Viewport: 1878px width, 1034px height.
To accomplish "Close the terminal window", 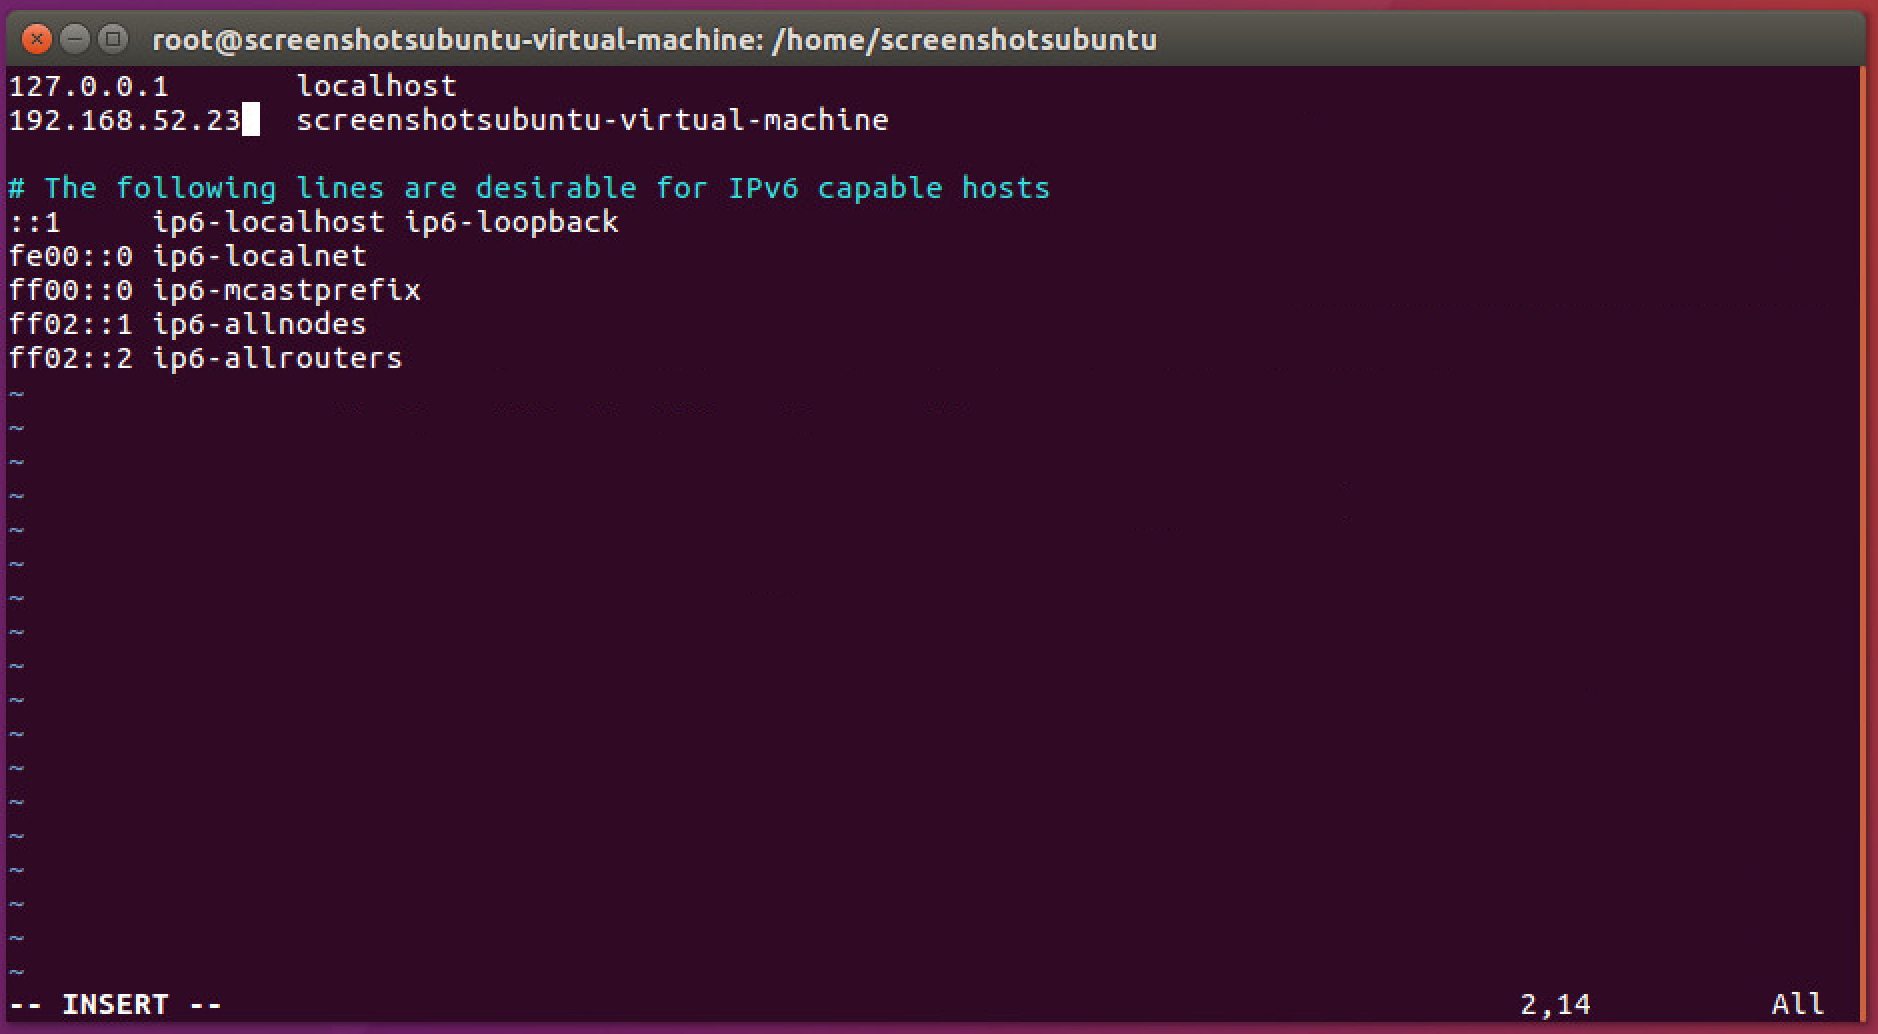I will pos(37,40).
